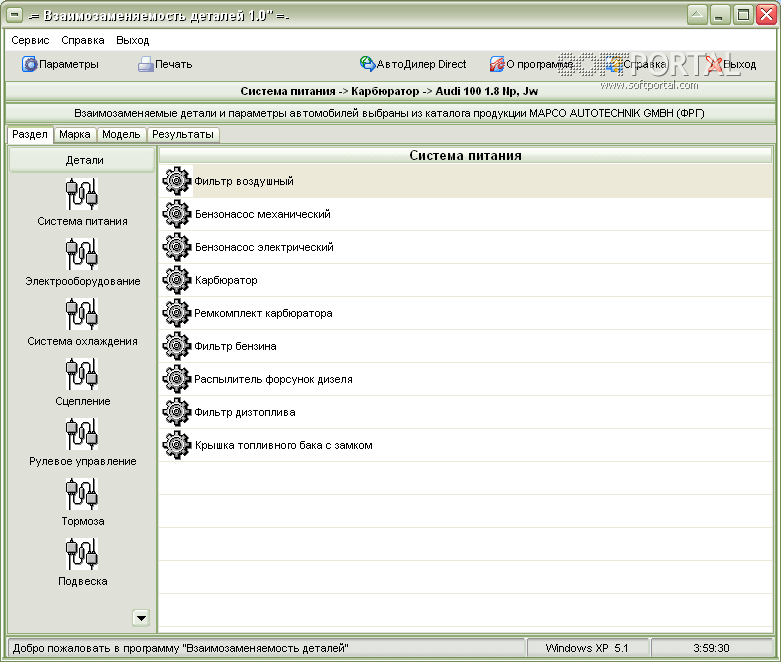Select the Бензонасос электрический row text
Screen dimensions: 781x662
[x=264, y=247]
